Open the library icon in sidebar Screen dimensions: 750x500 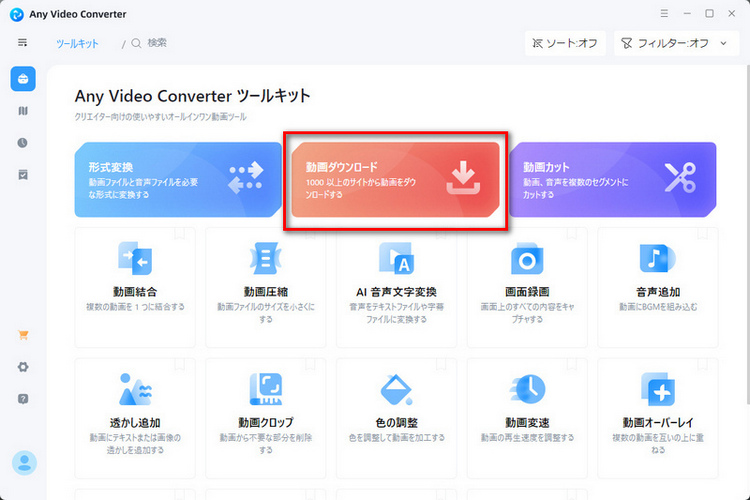coord(23,111)
